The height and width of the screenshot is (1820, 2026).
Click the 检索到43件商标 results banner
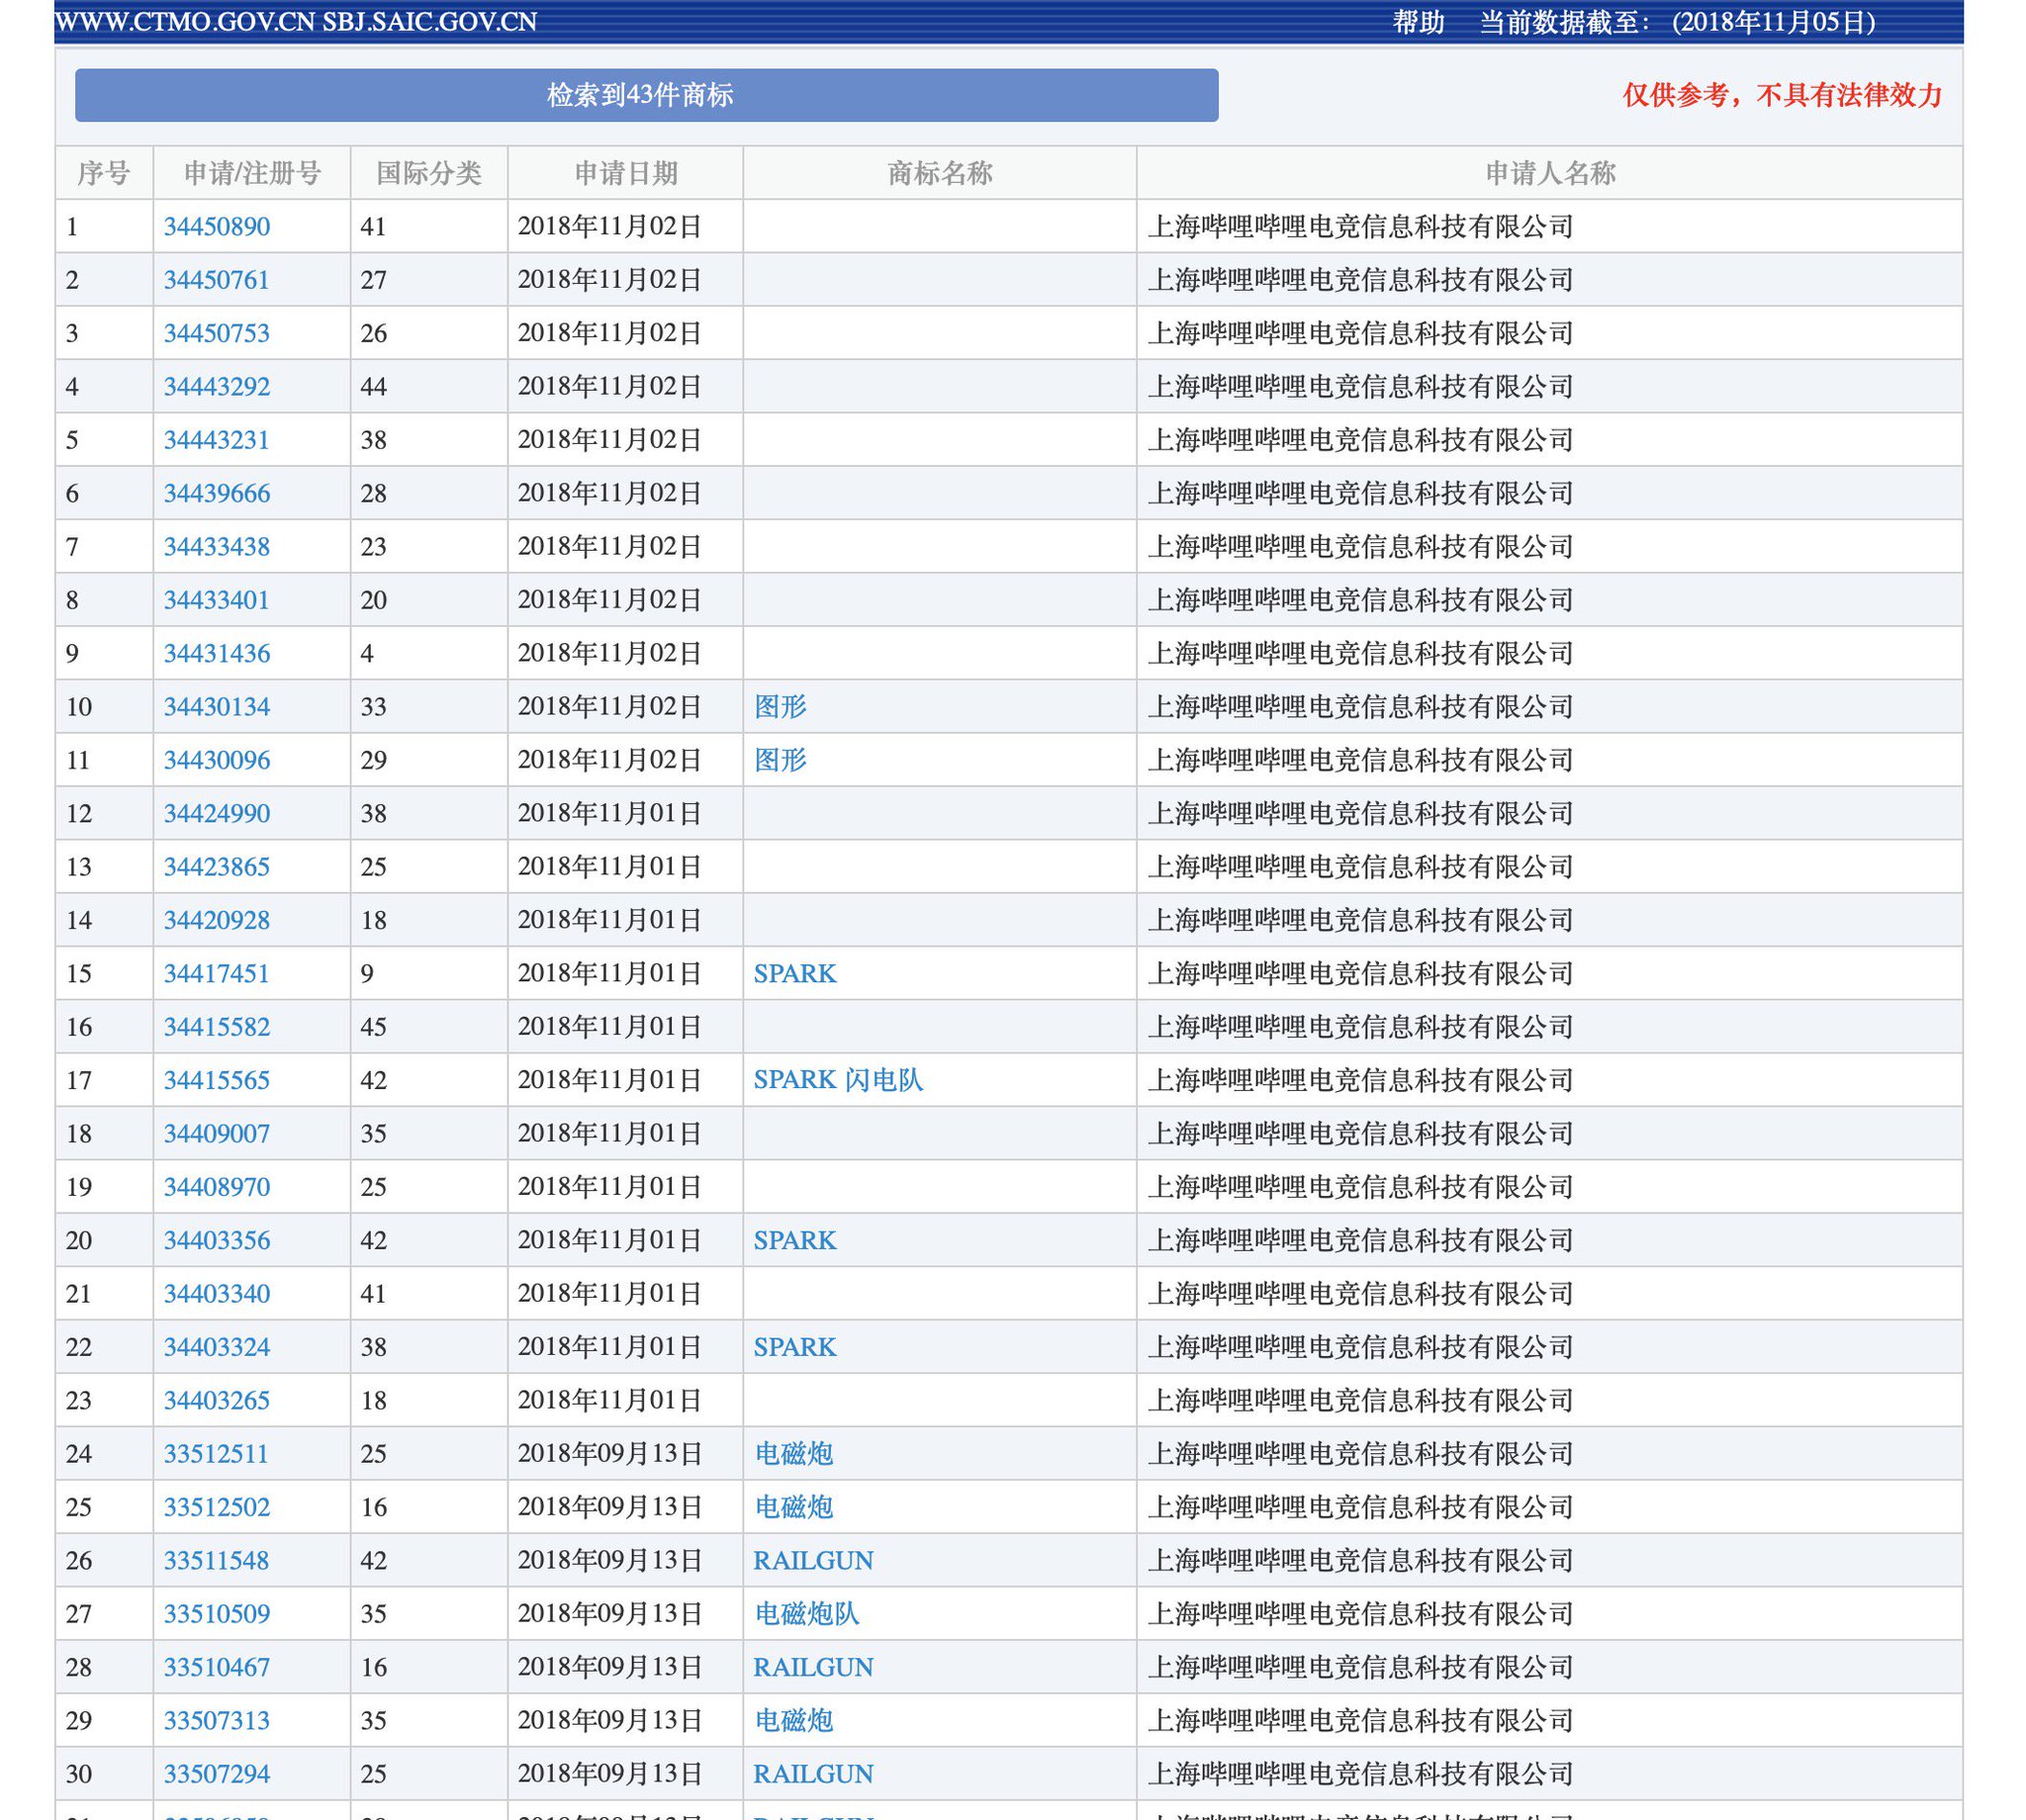646,95
